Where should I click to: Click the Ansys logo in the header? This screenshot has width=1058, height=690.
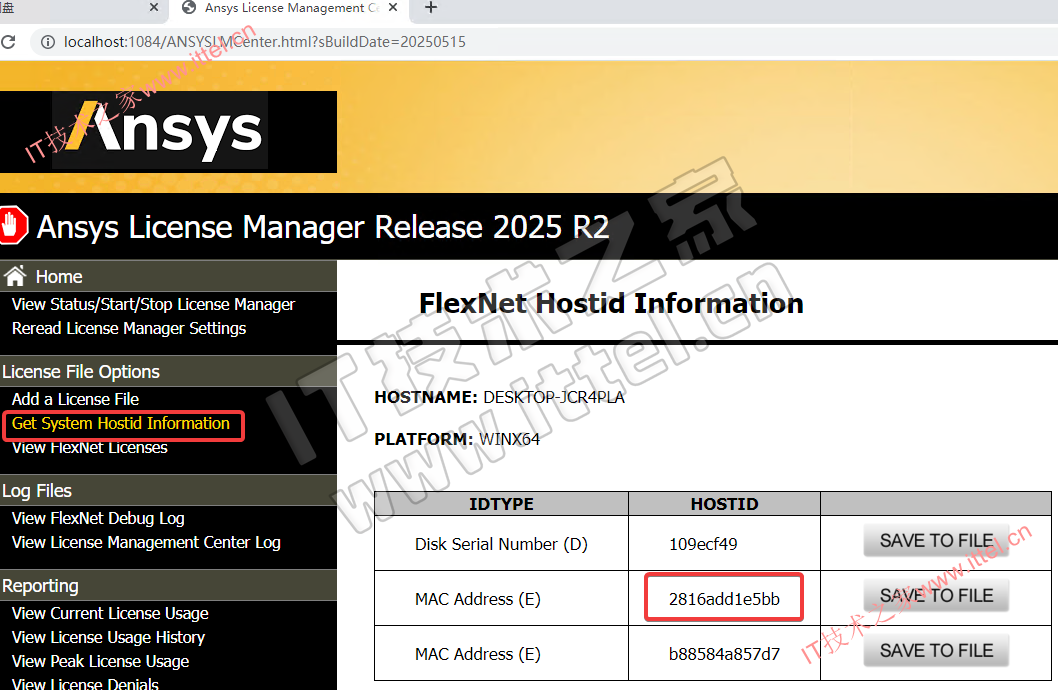[x=168, y=132]
